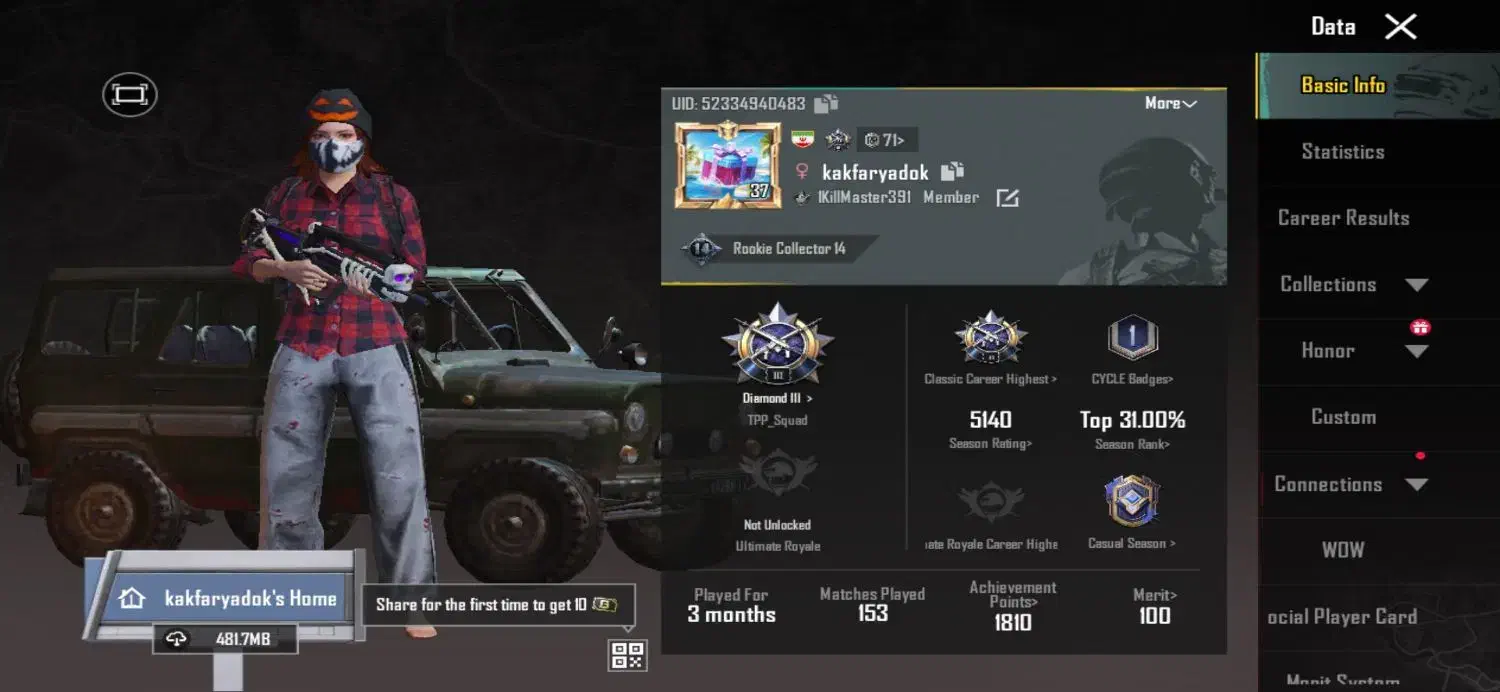Viewport: 1500px width, 692px height.
Task: Open the CYCLE Badges icon
Action: (x=1132, y=338)
